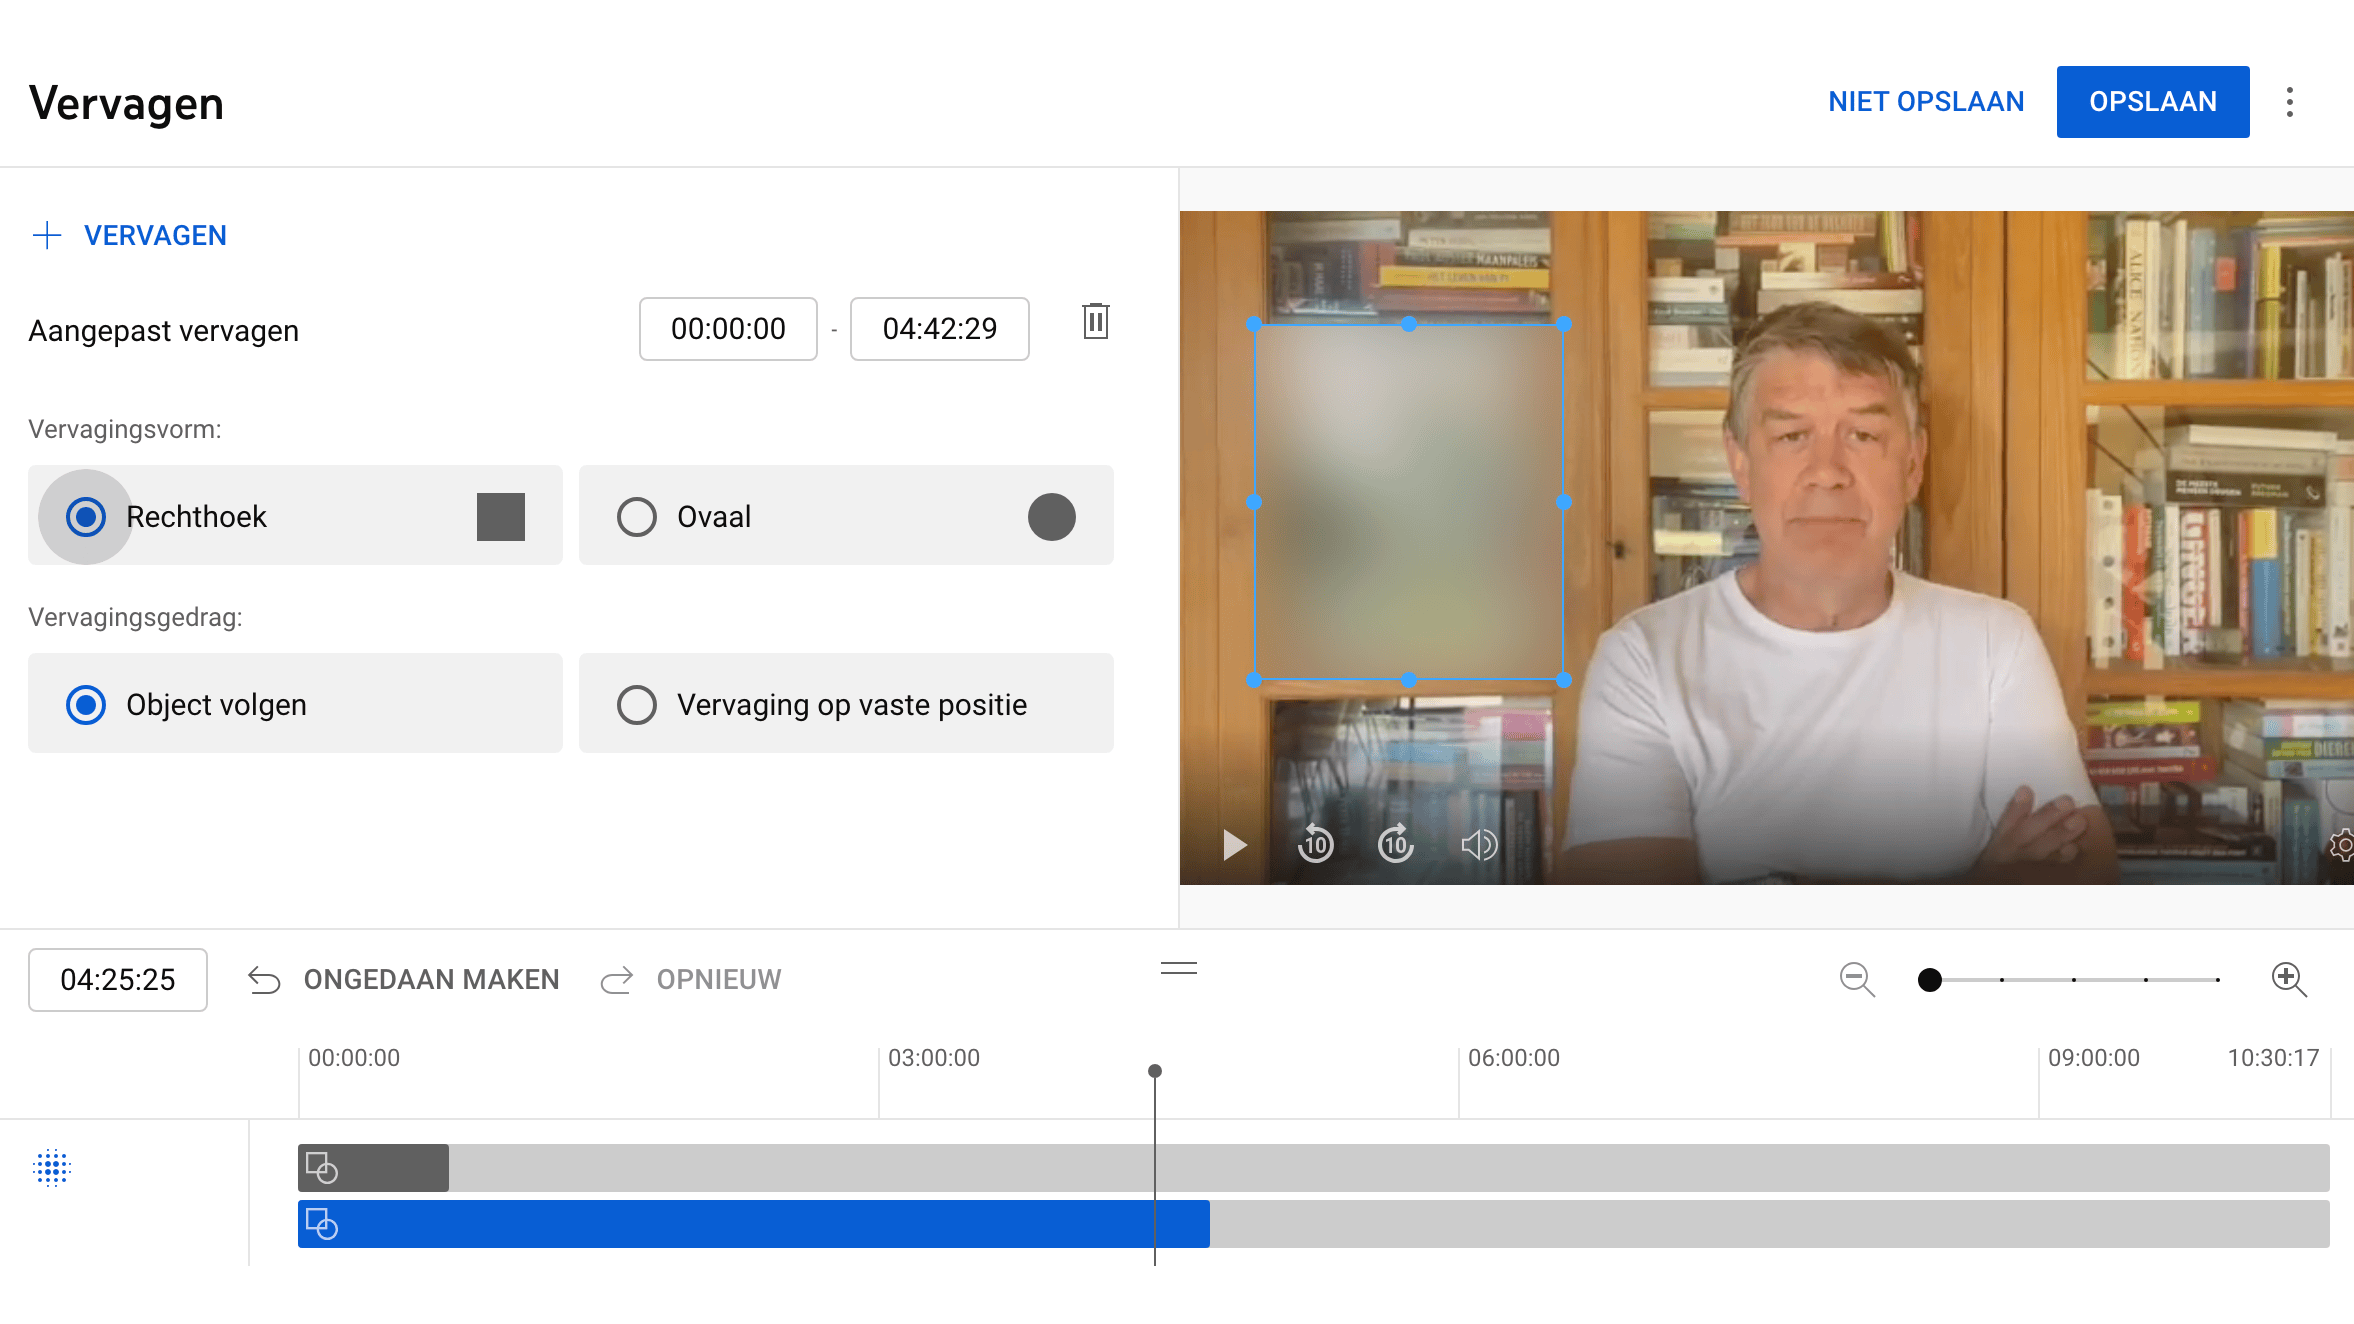The image size is (2354, 1324).
Task: Choose Vervaging op vaste positie
Action: pos(637,705)
